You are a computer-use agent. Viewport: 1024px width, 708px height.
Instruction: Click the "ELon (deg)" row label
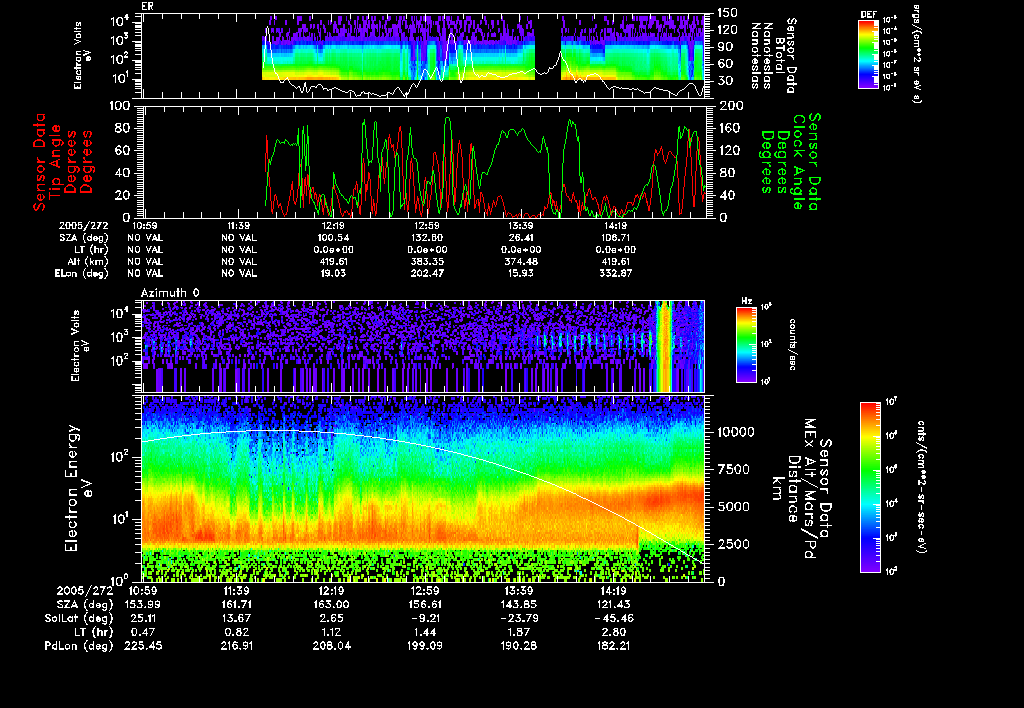pos(81,274)
